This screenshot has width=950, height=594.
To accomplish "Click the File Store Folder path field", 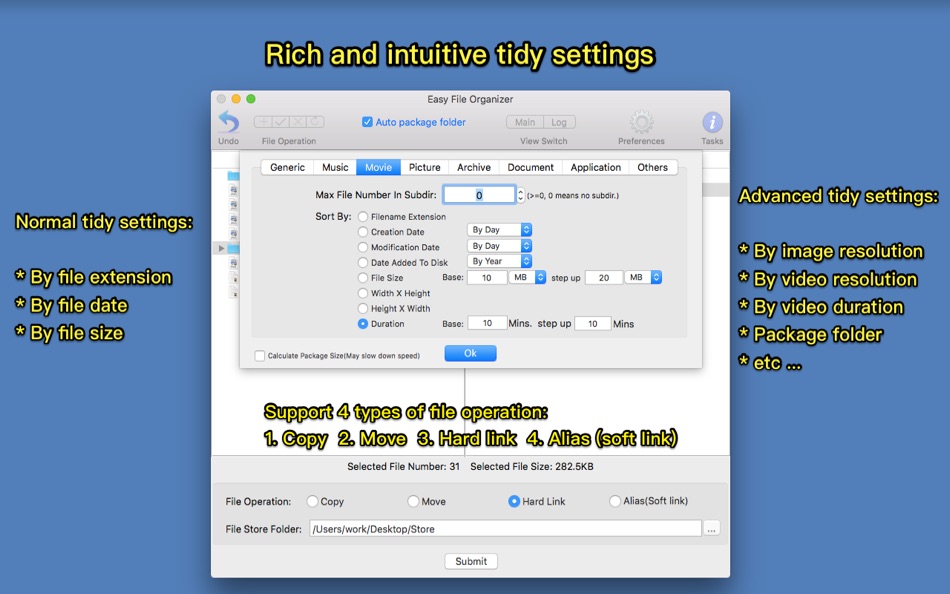I will coord(505,529).
